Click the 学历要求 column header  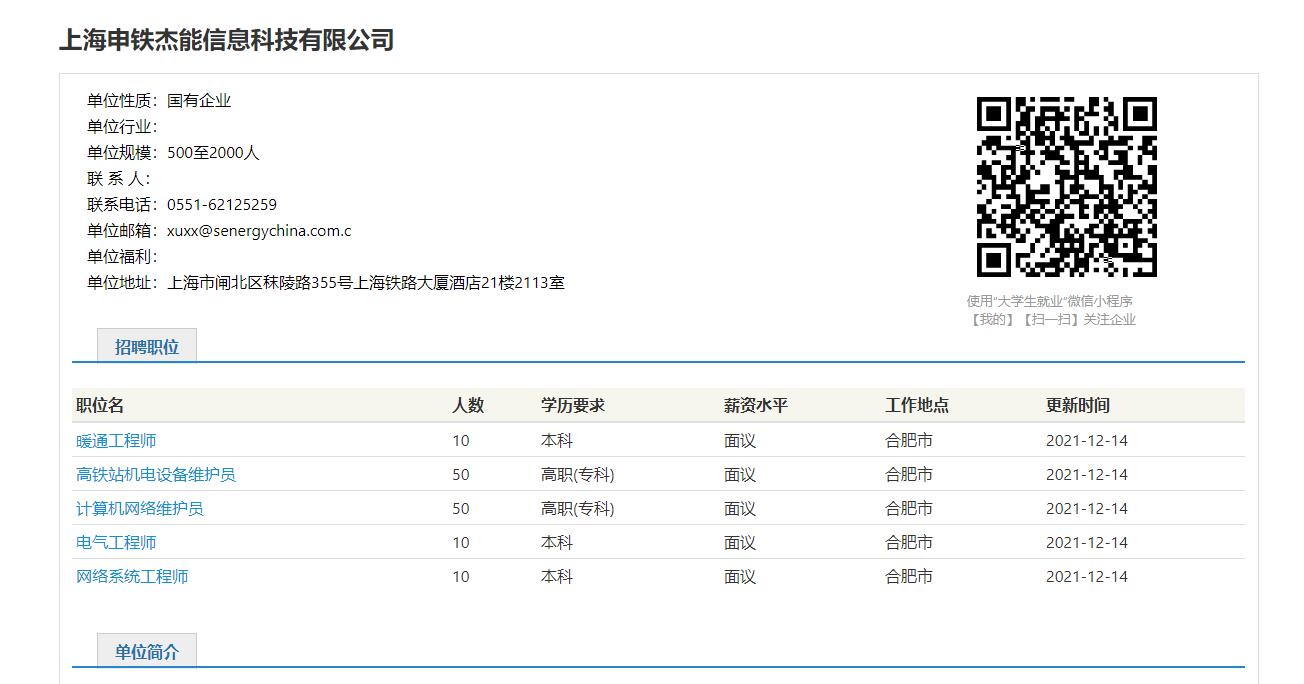click(573, 405)
